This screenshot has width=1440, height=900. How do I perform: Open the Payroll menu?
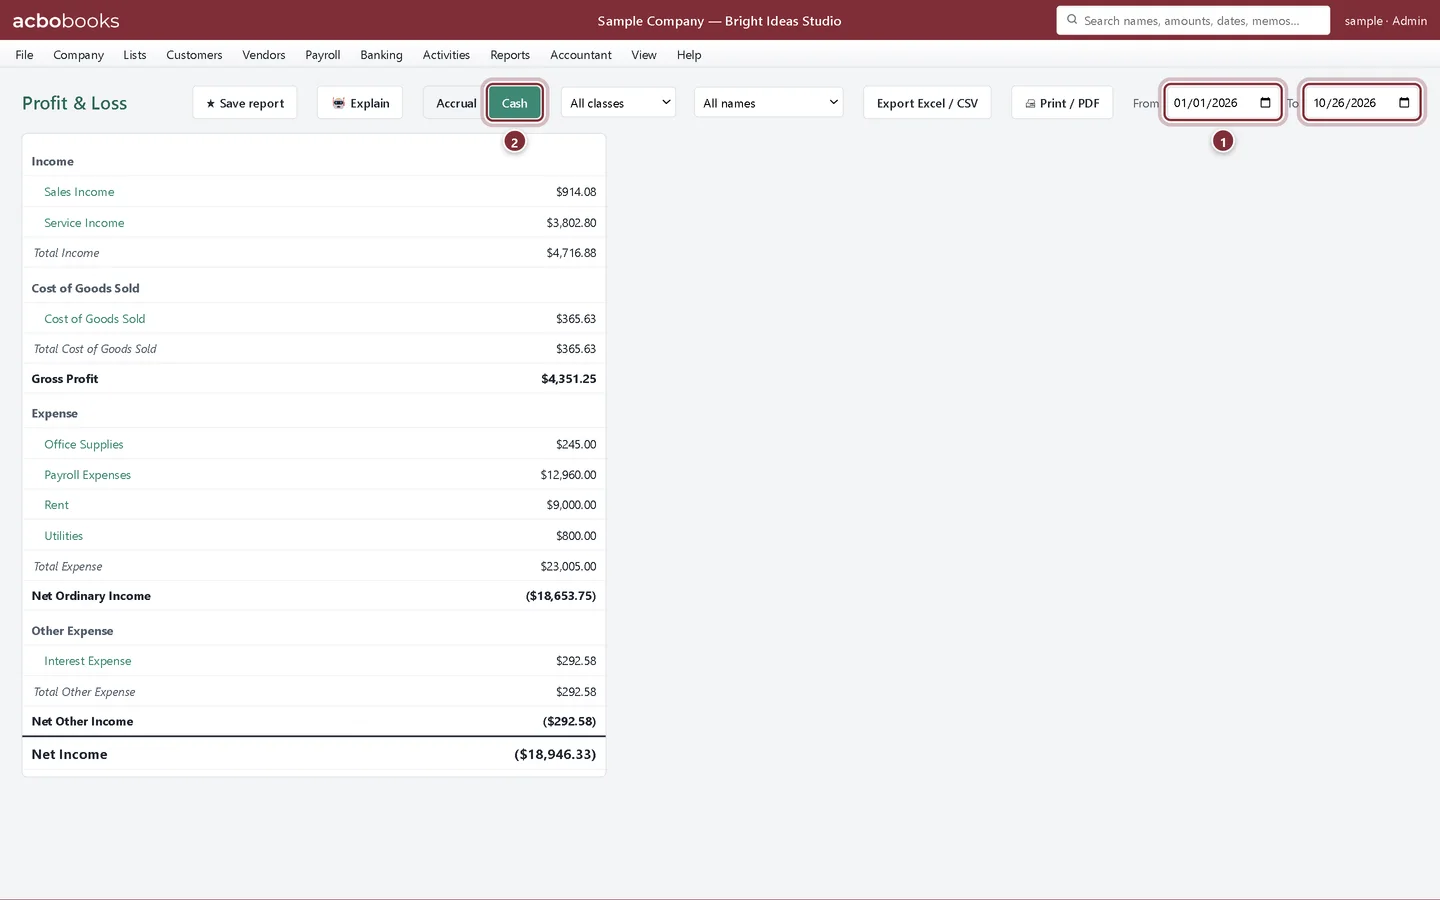tap(323, 55)
